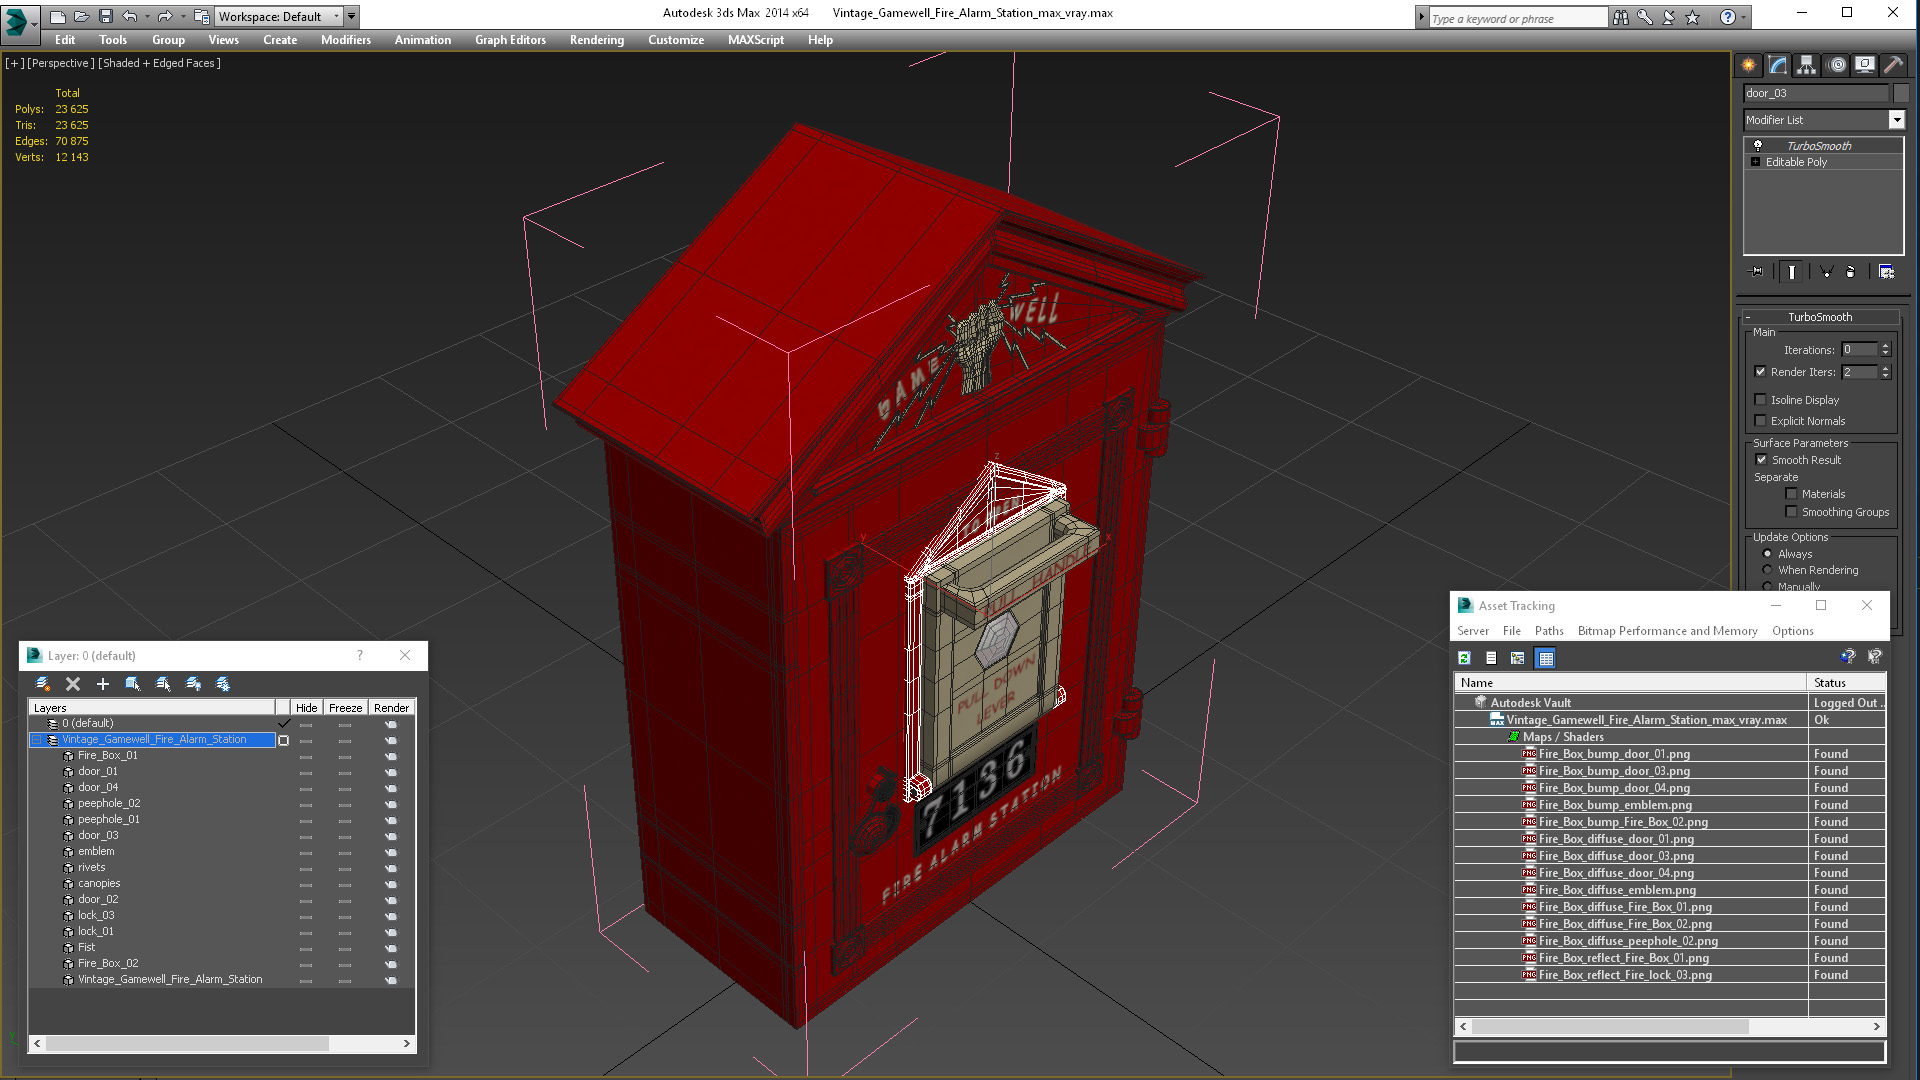
Task: Click the Freeze column header
Action: point(345,708)
